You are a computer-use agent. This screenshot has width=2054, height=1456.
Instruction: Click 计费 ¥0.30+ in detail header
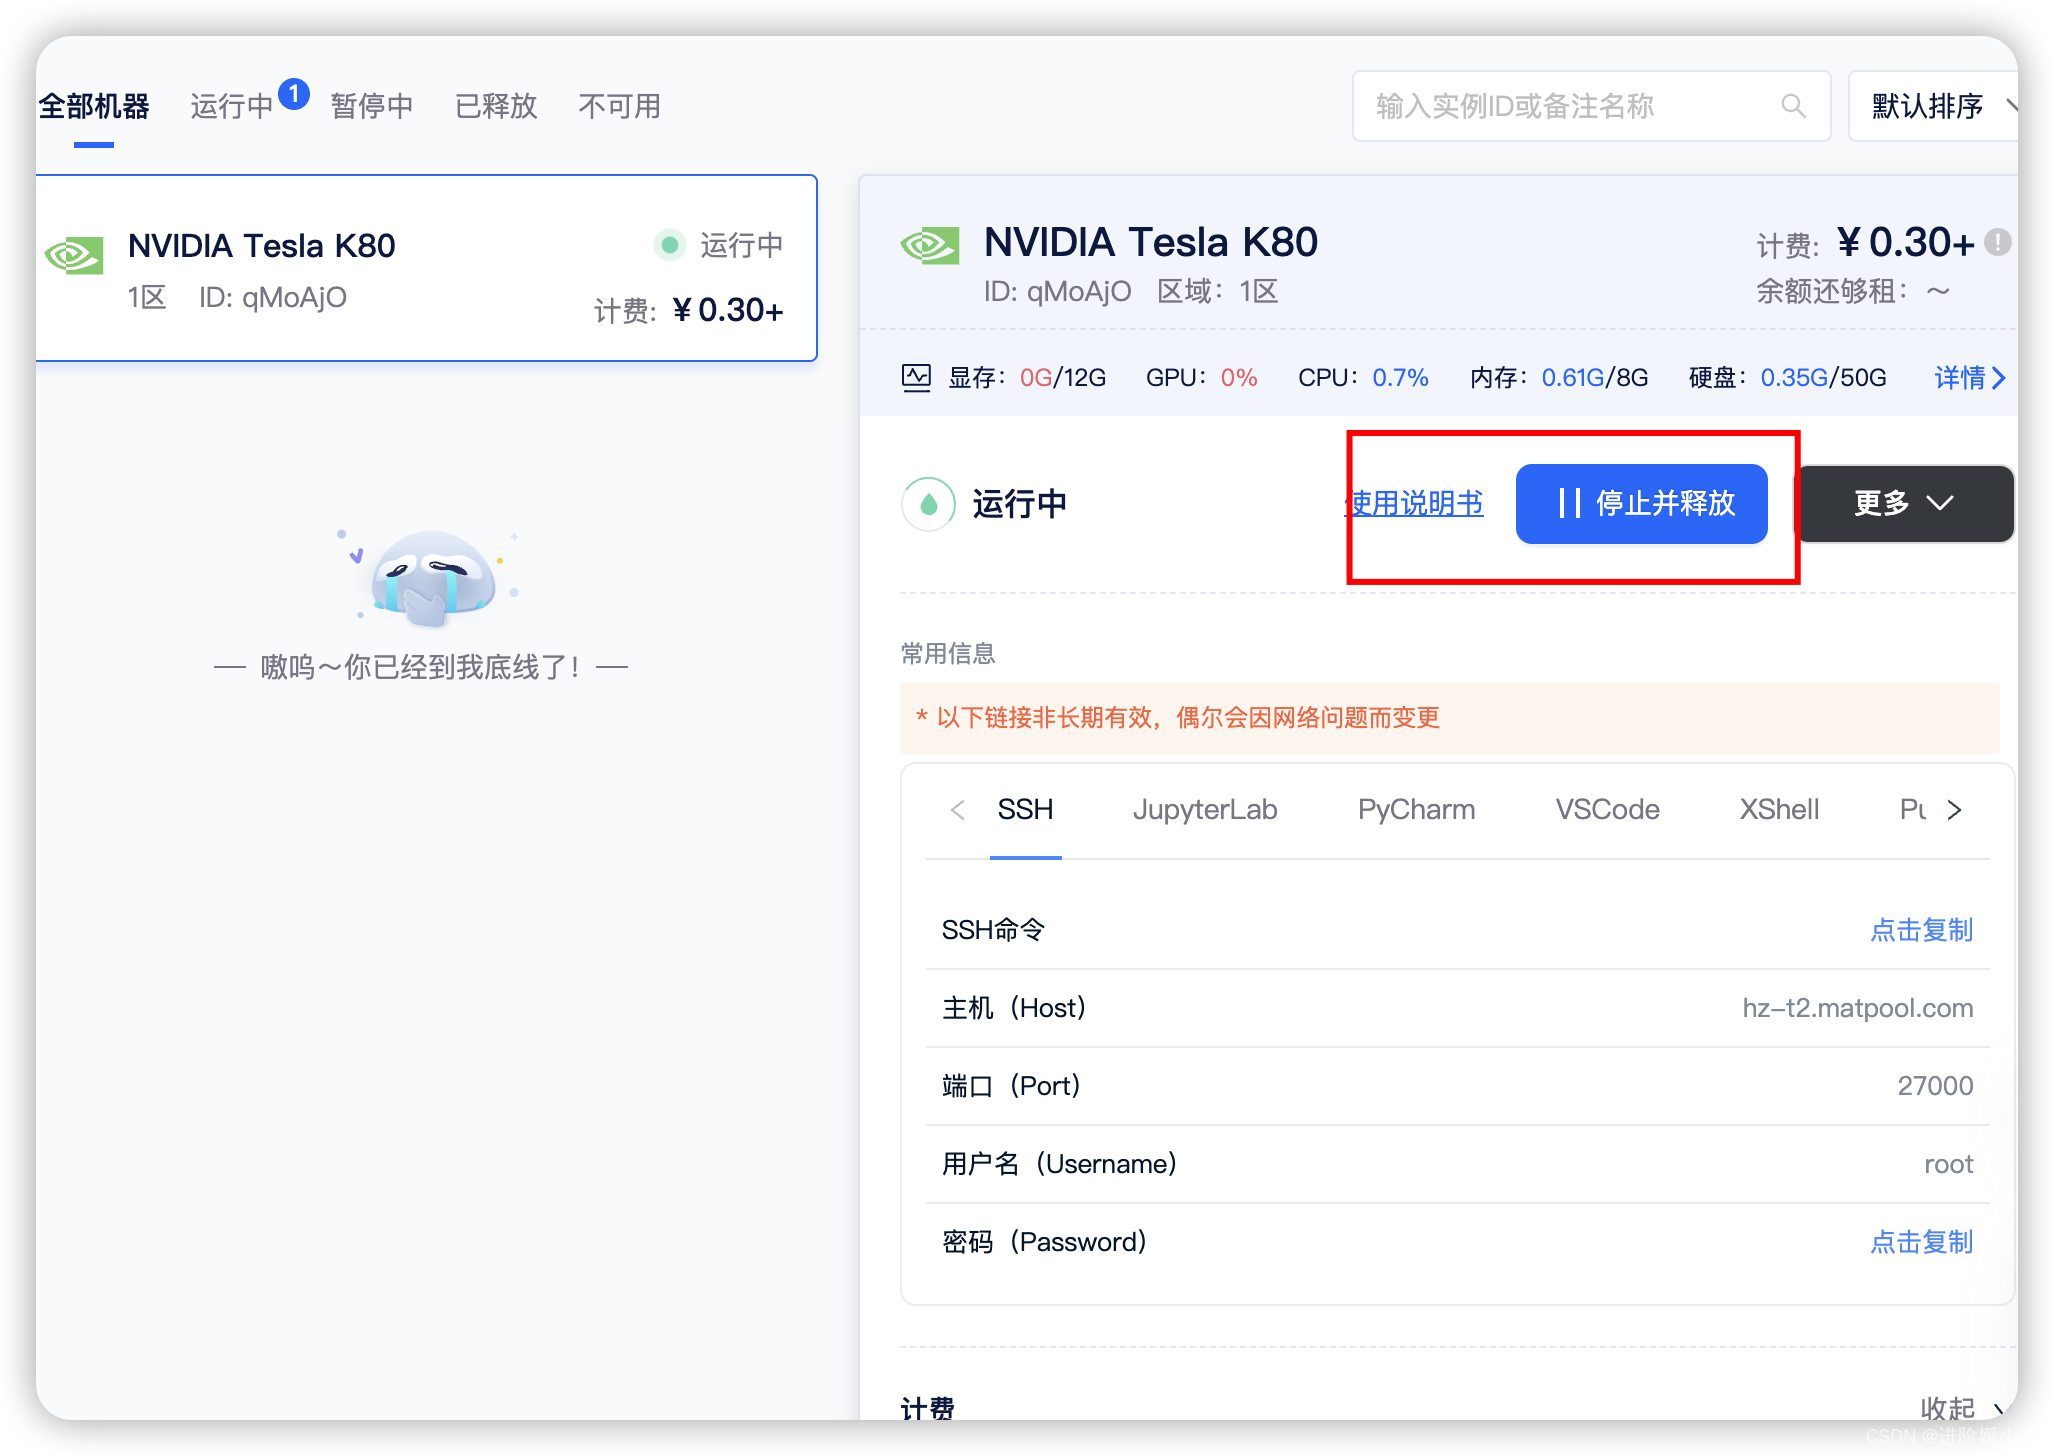[x=1865, y=243]
